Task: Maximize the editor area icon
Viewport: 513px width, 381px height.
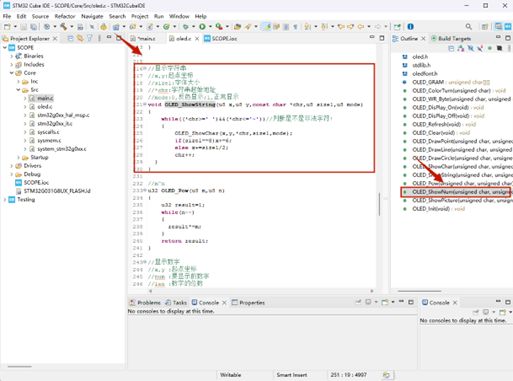Action: (x=382, y=38)
